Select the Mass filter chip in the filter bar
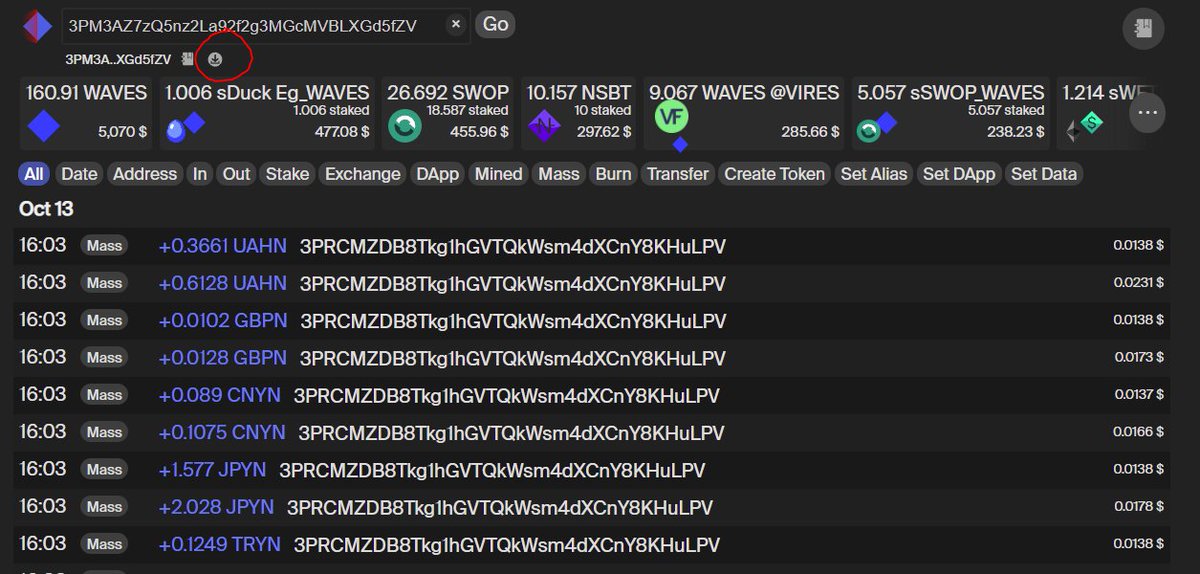Image resolution: width=1200 pixels, height=574 pixels. [559, 174]
